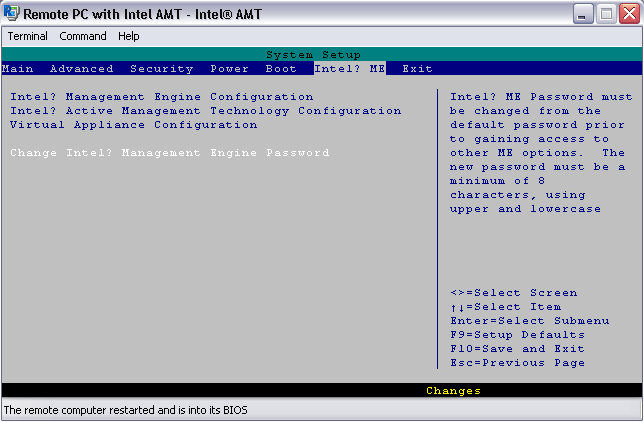This screenshot has height=422, width=644.
Task: Switch to the Advanced BIOS tab
Action: [81, 69]
